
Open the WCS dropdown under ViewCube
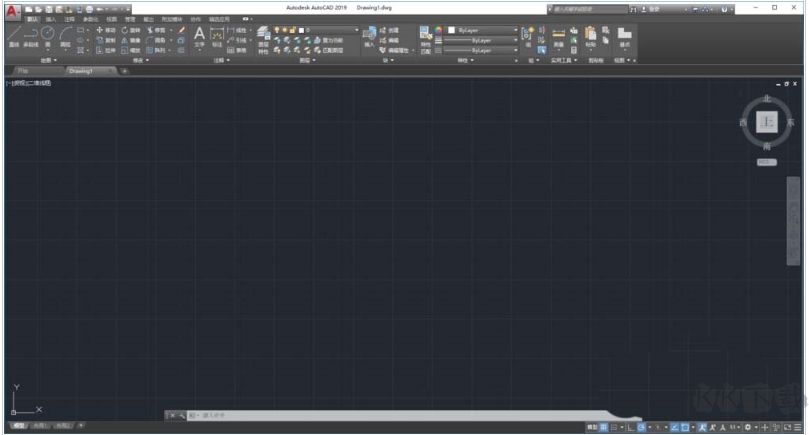[767, 160]
